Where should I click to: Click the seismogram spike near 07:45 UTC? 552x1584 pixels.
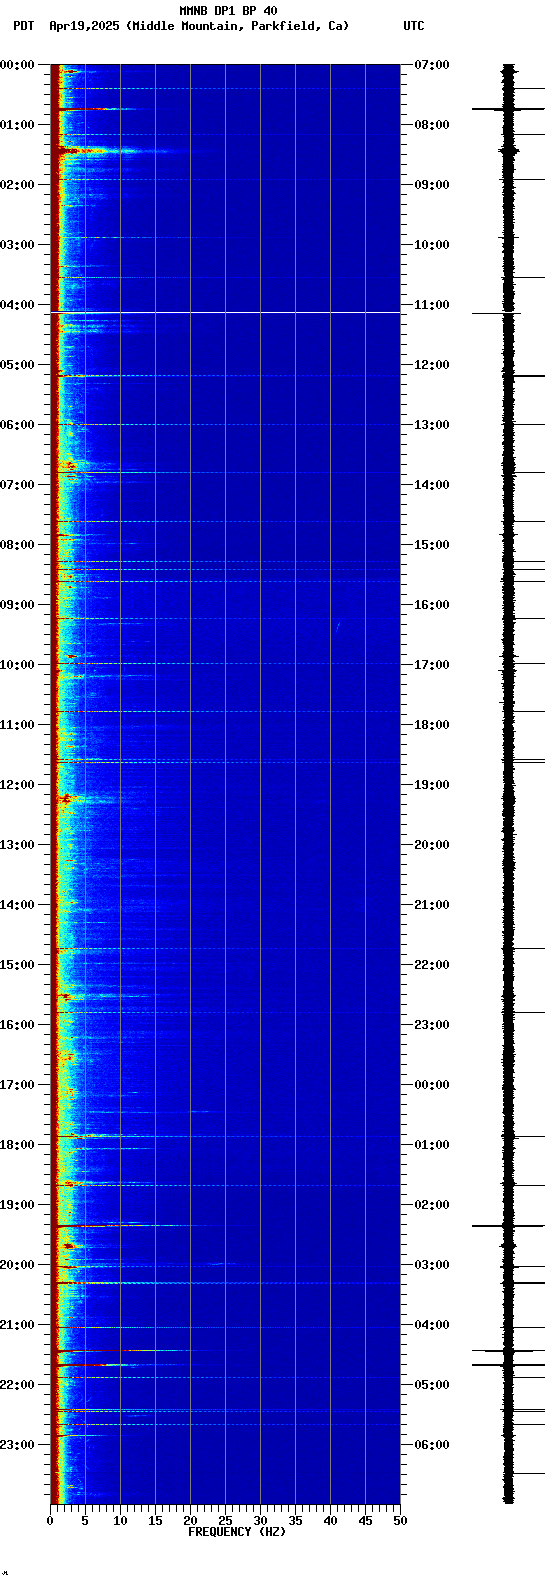click(509, 109)
